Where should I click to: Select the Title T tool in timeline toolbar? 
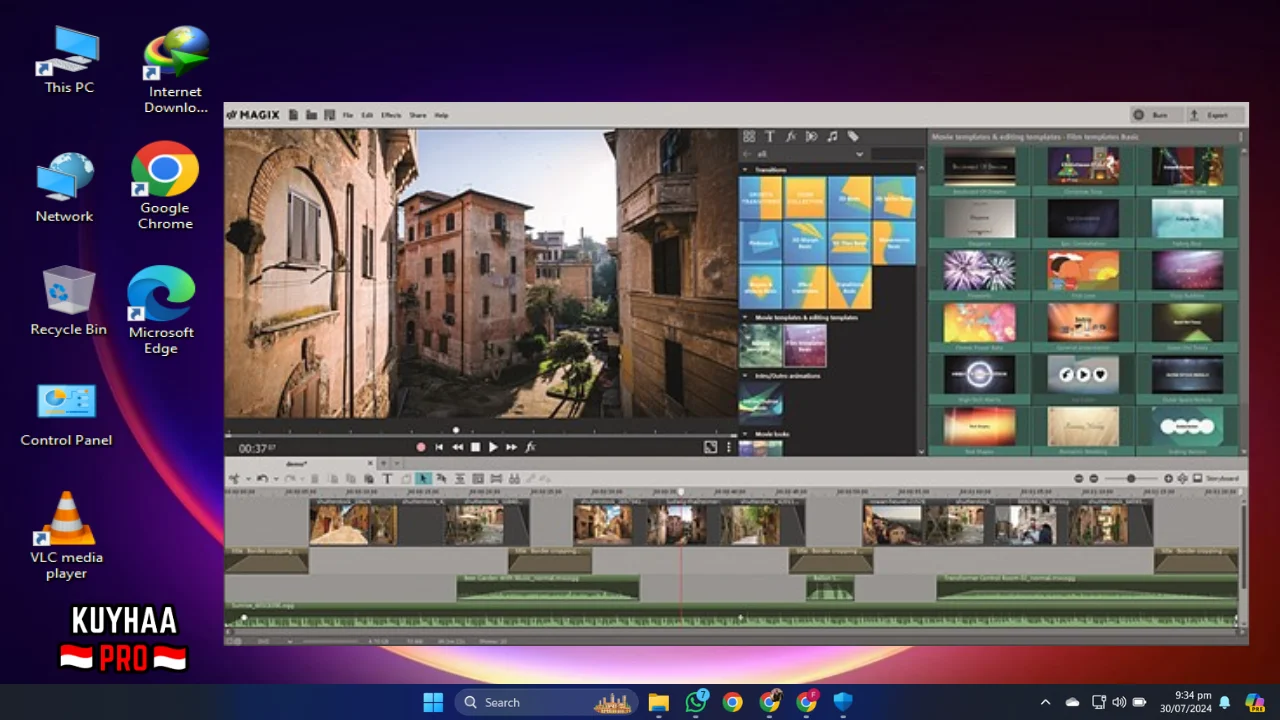pos(387,479)
